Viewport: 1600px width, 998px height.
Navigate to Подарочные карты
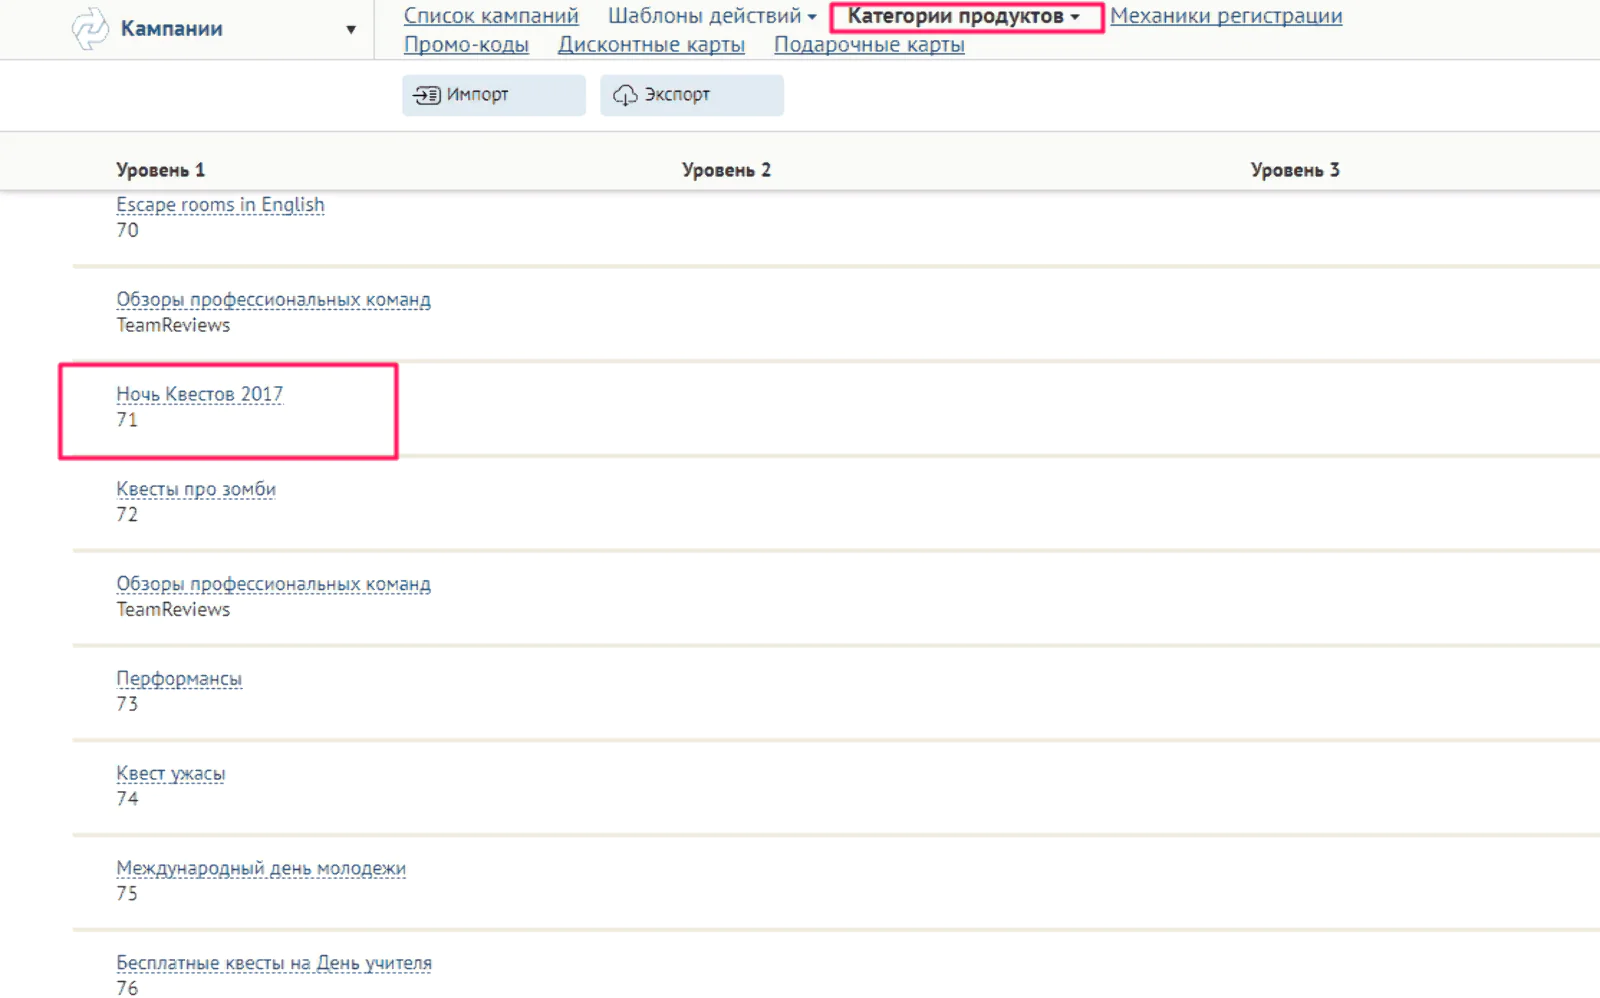click(869, 45)
